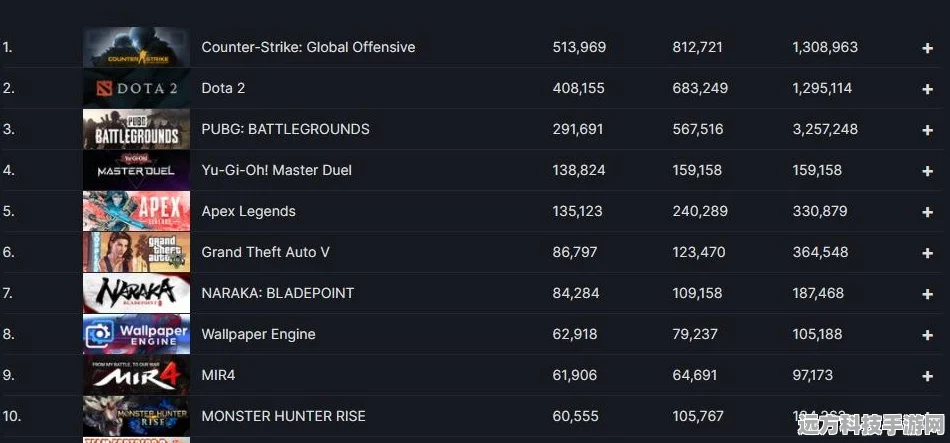The width and height of the screenshot is (950, 443).
Task: Expand the Apex Legends row plus icon
Action: point(927,212)
